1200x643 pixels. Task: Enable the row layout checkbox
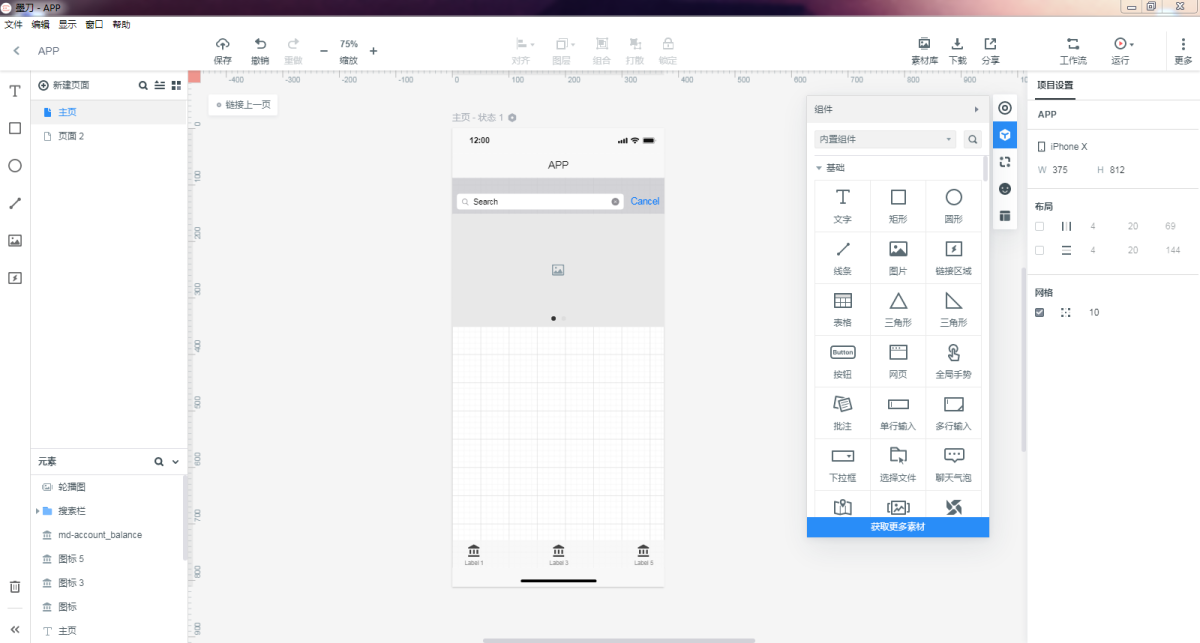click(x=1040, y=250)
